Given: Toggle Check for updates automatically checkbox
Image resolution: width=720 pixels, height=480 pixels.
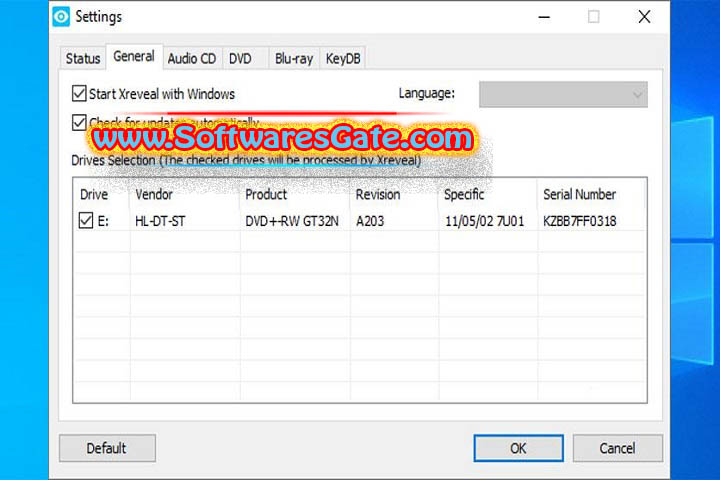Looking at the screenshot, I should [79, 122].
